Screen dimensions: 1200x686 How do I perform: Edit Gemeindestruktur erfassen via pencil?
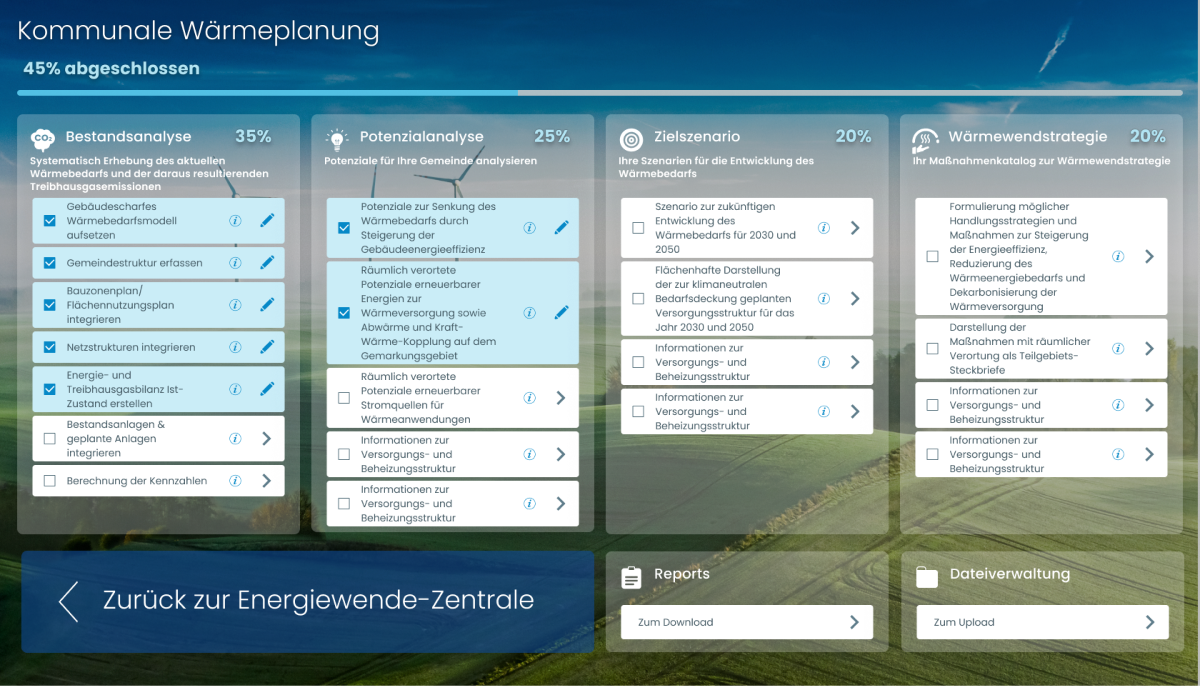[x=267, y=263]
